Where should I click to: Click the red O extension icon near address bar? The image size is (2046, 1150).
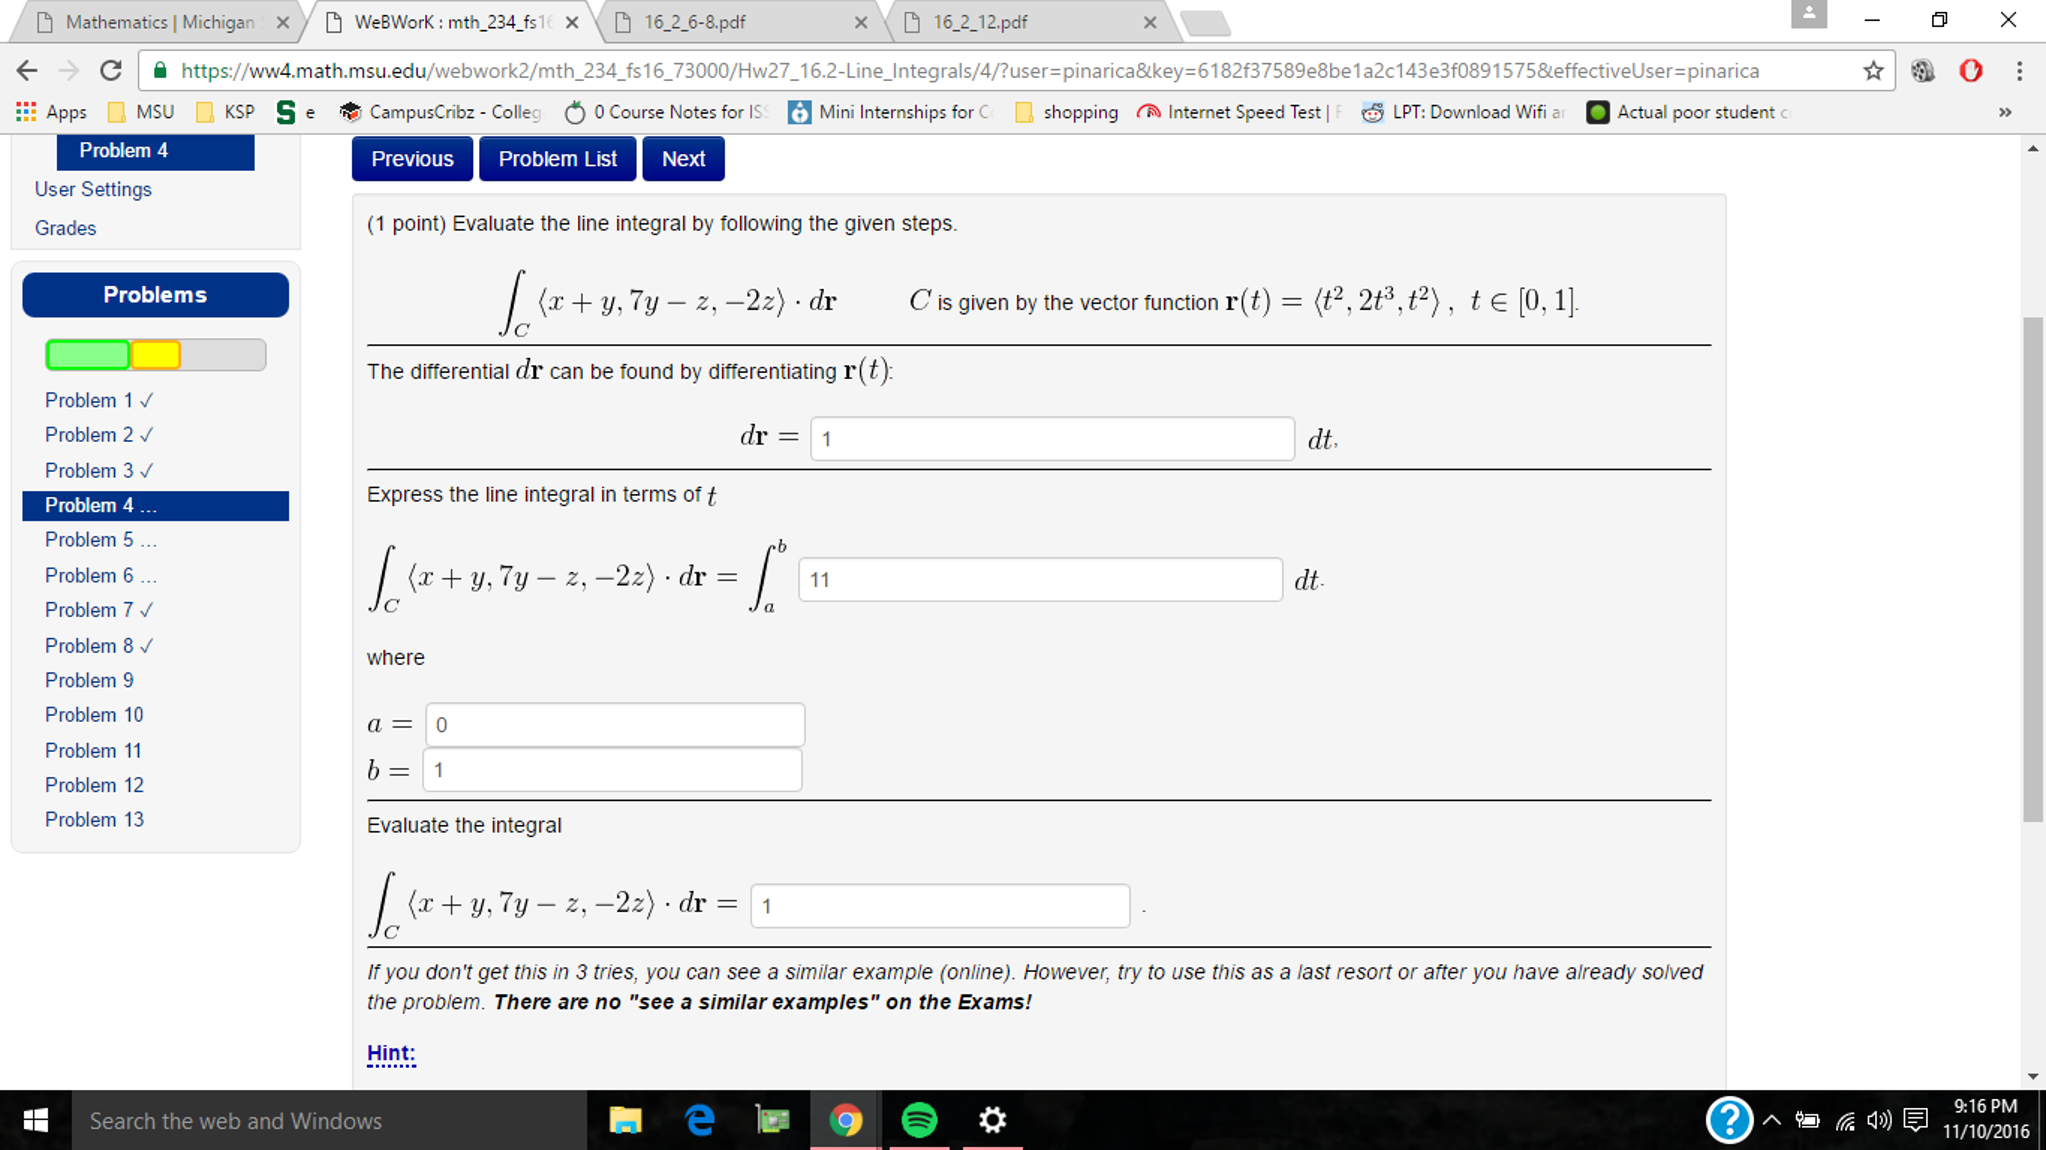pos(1970,70)
